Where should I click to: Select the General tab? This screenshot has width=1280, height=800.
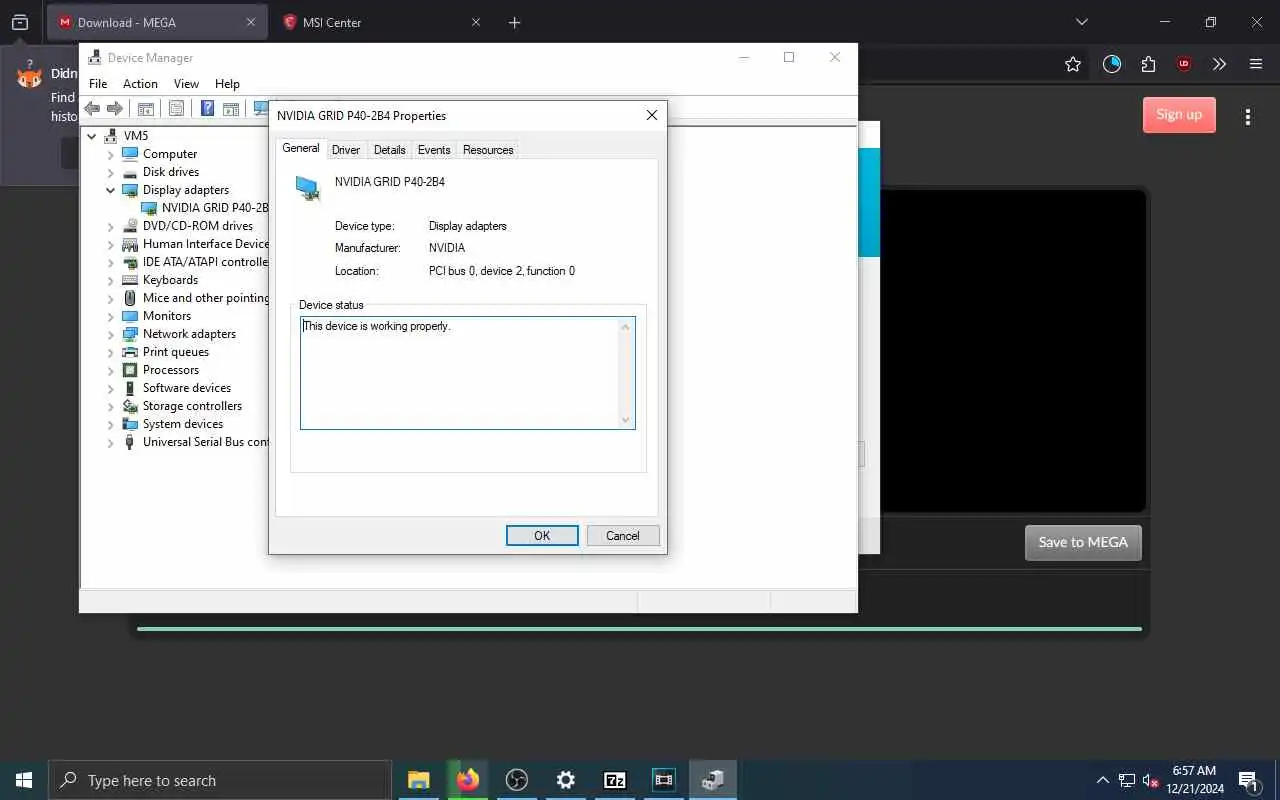click(301, 148)
